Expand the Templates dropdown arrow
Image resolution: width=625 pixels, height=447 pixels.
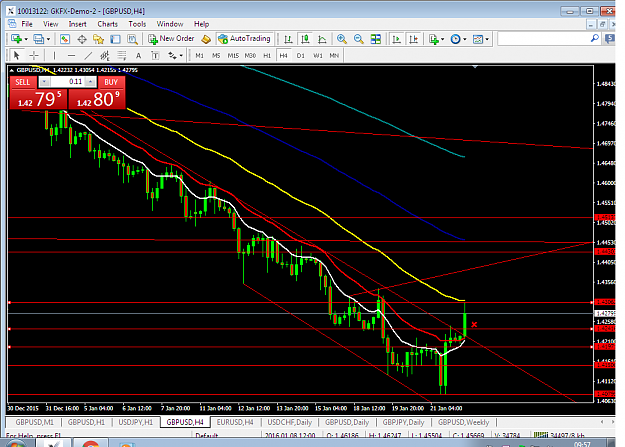487,39
